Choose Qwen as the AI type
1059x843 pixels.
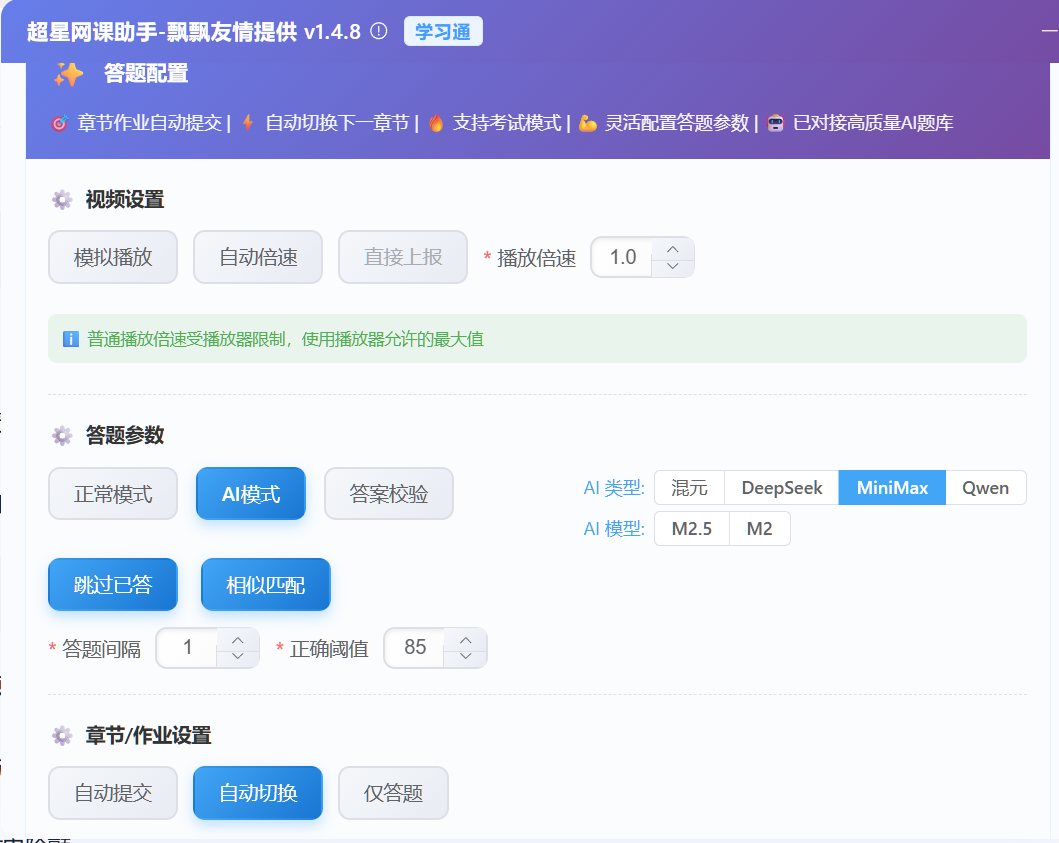[x=986, y=487]
